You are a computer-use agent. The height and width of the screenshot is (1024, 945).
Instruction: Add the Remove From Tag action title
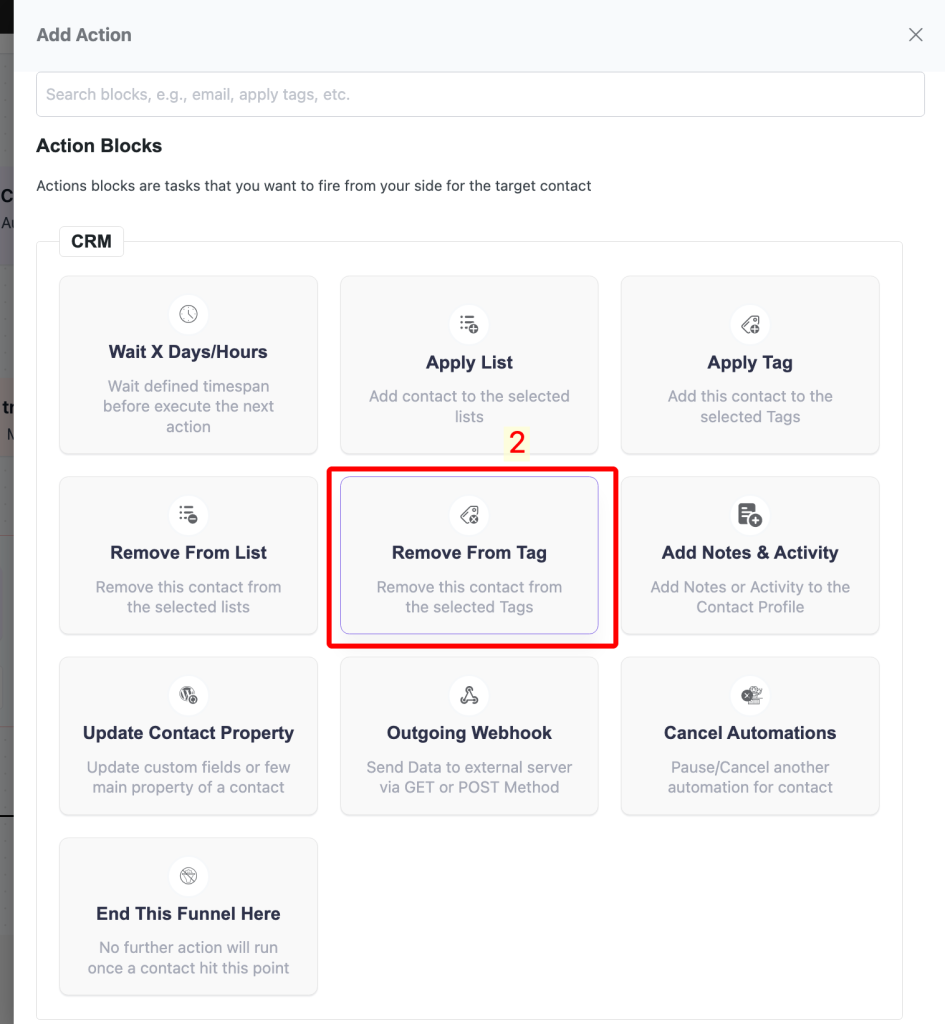469,553
